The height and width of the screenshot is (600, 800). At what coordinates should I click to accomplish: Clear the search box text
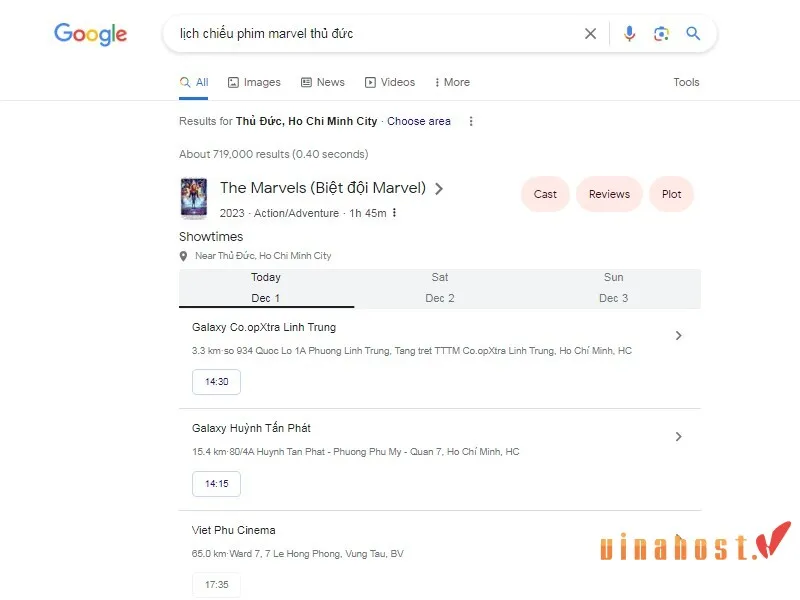(x=590, y=34)
